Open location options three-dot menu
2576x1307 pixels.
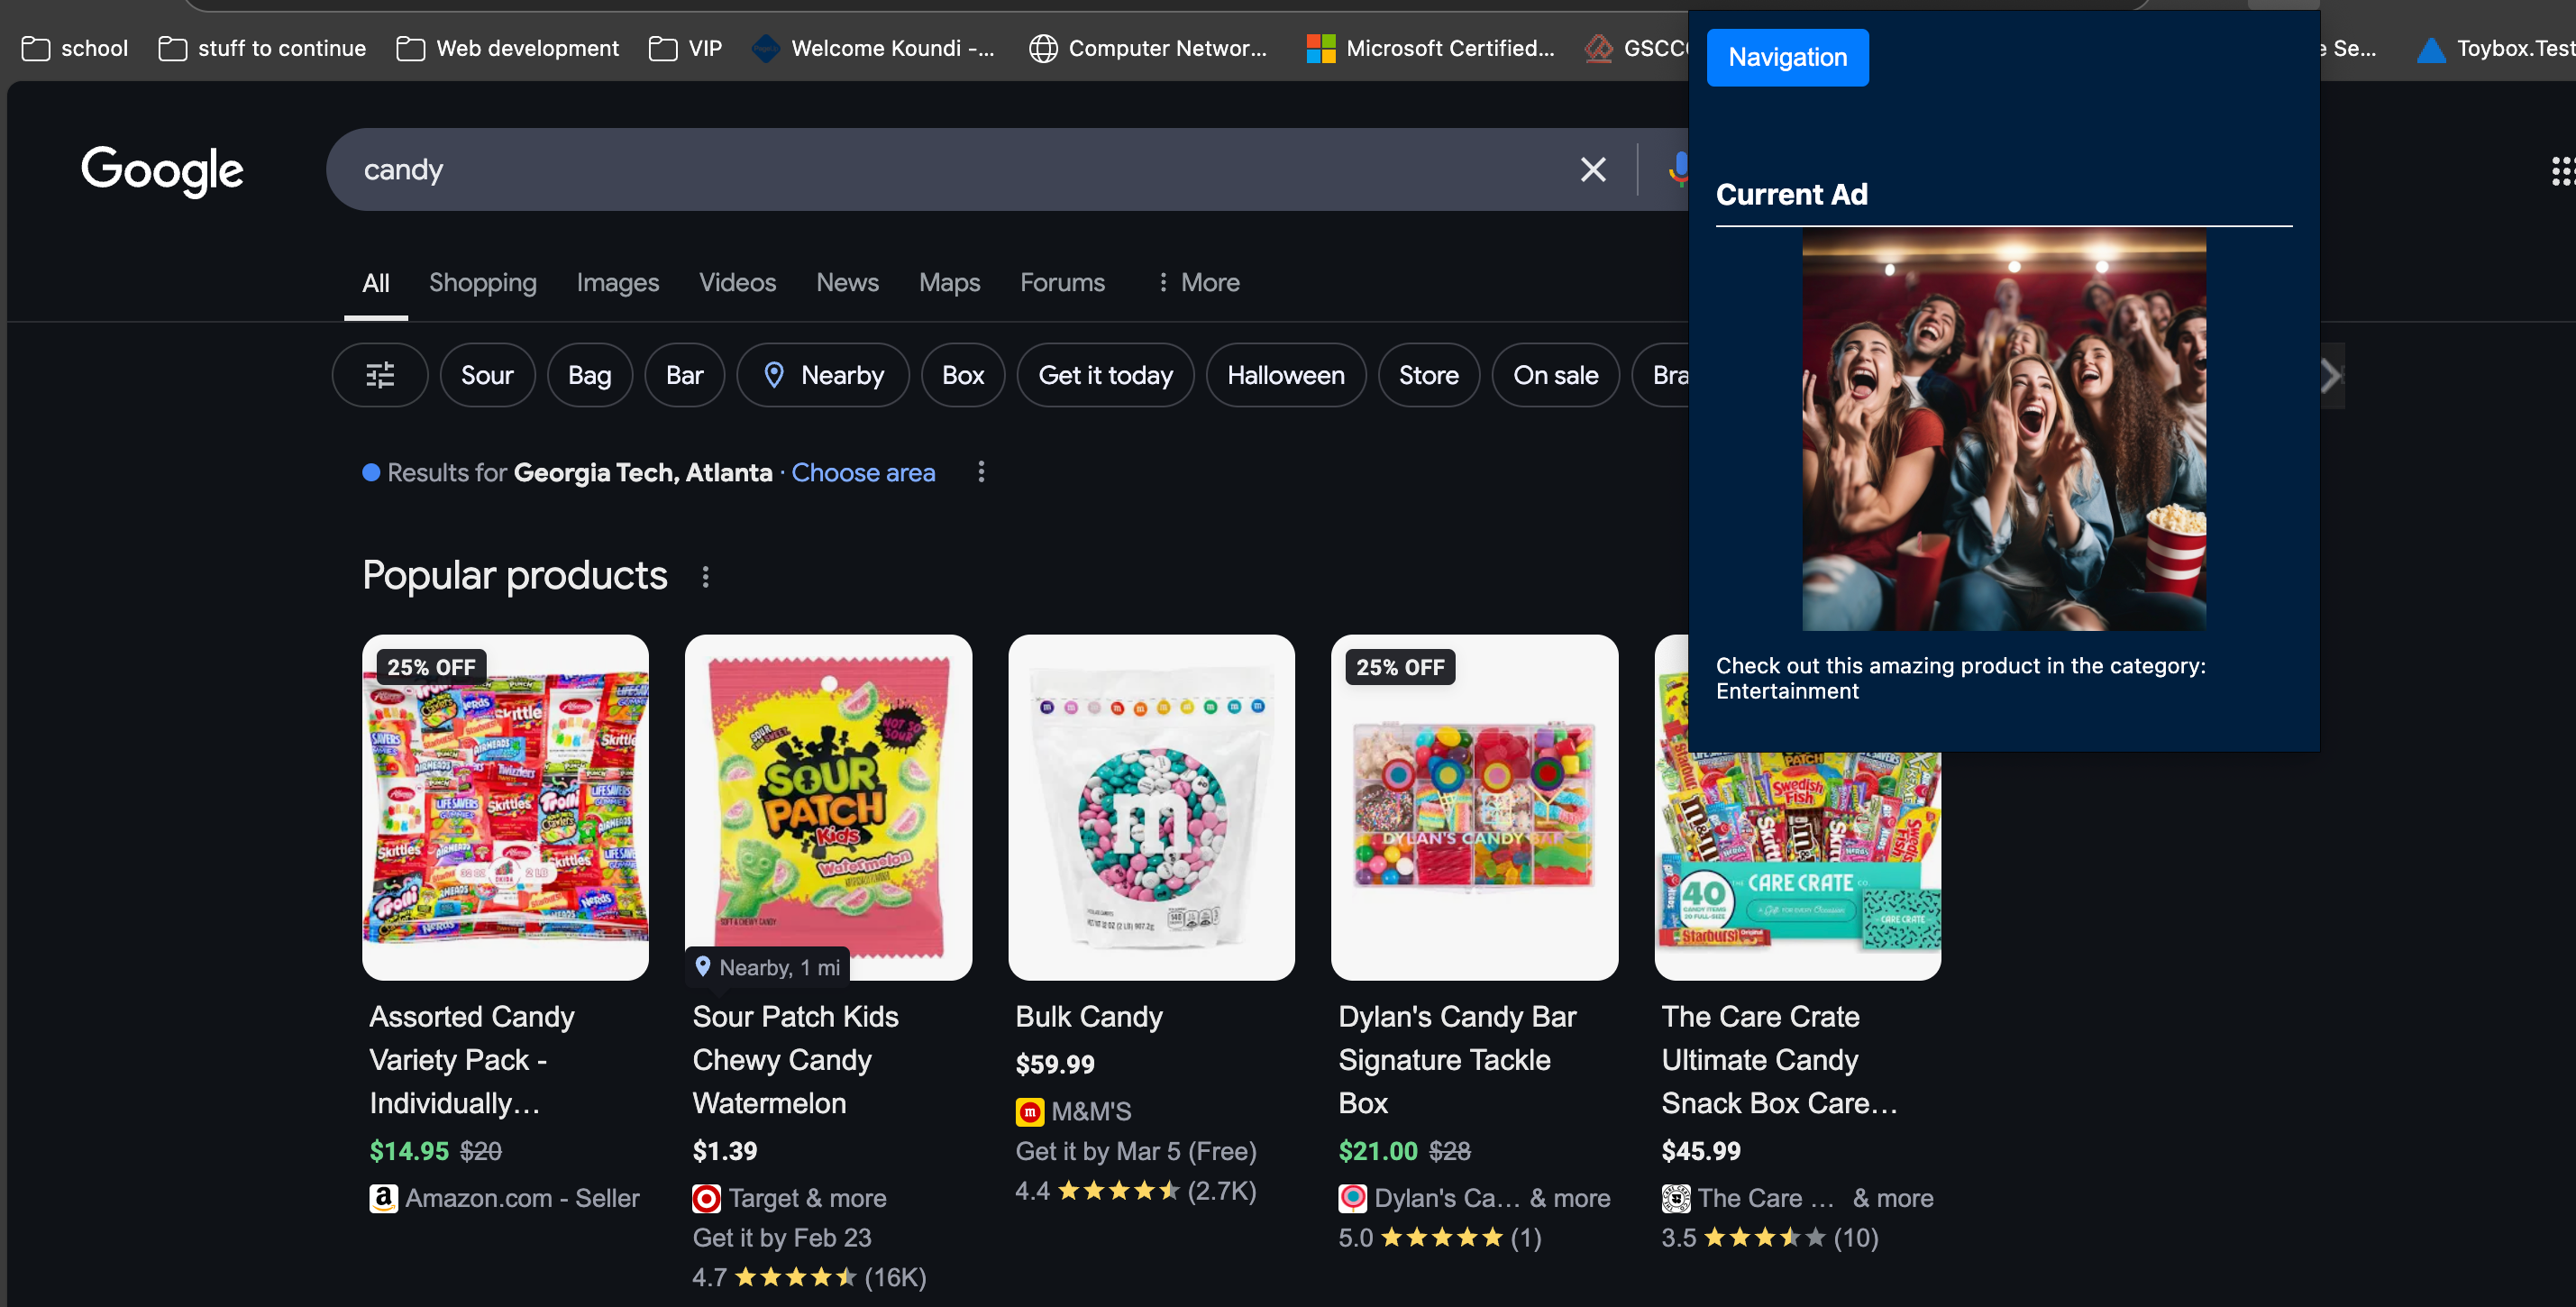coord(981,472)
